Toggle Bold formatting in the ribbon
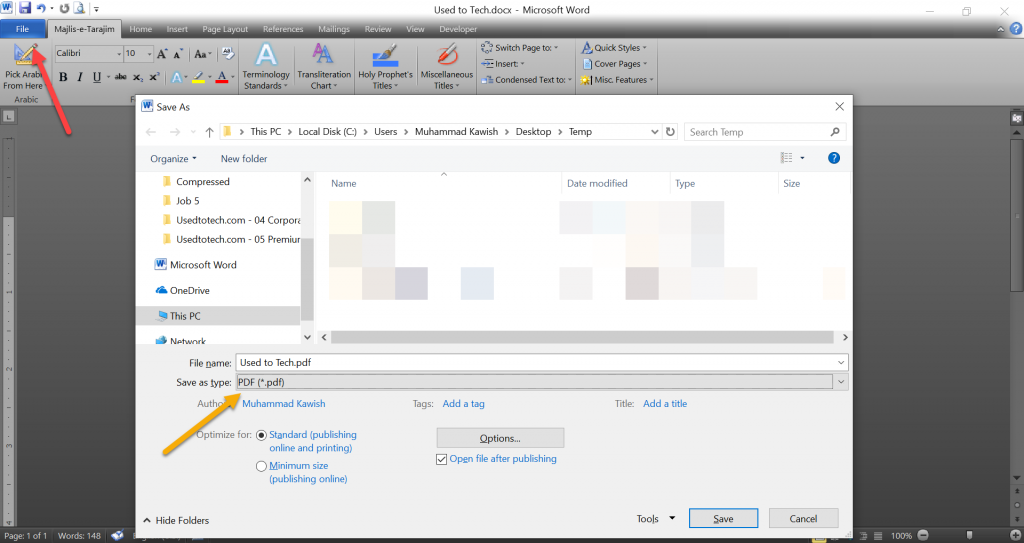 pos(63,77)
